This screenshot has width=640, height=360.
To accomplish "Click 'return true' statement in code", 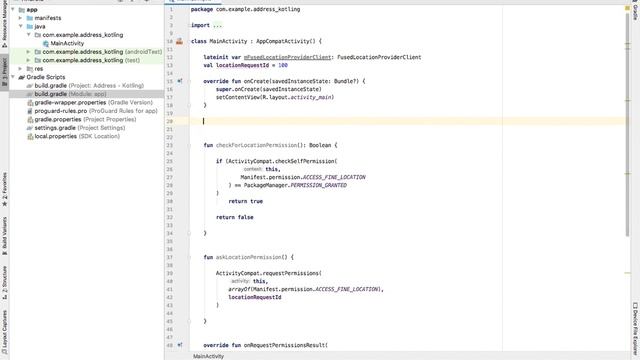I will coord(245,201).
